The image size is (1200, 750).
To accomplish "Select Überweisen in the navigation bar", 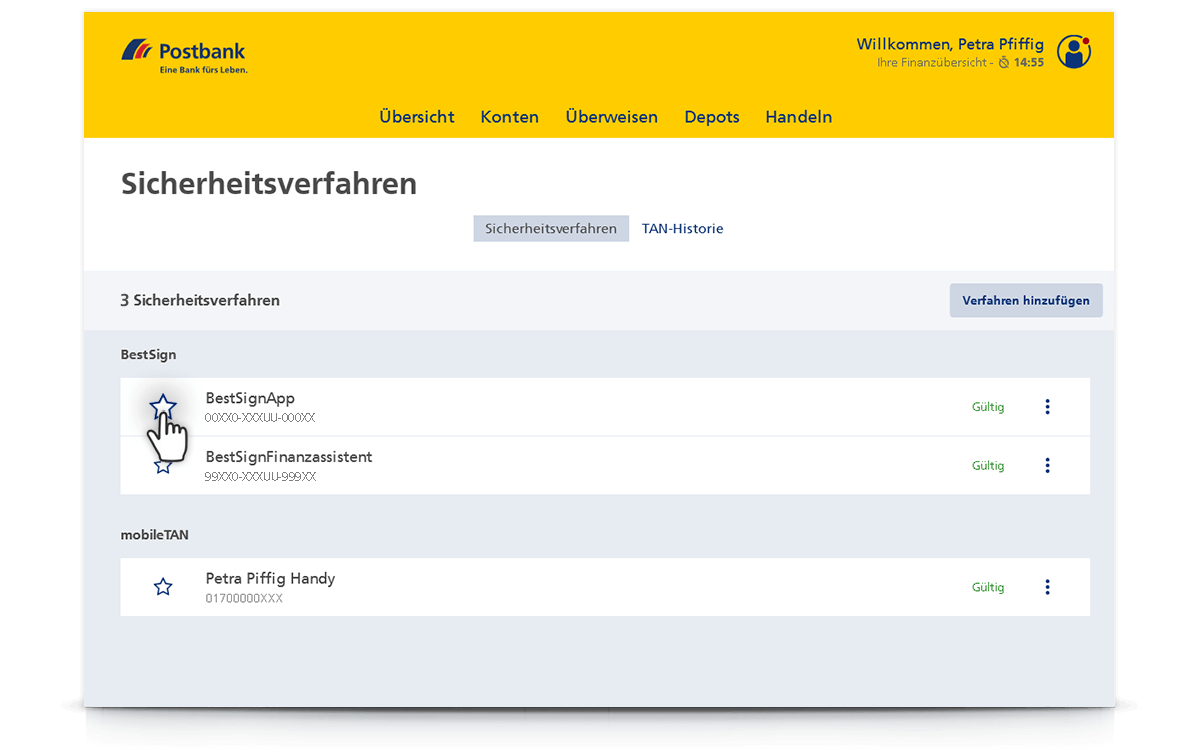I will tap(612, 117).
